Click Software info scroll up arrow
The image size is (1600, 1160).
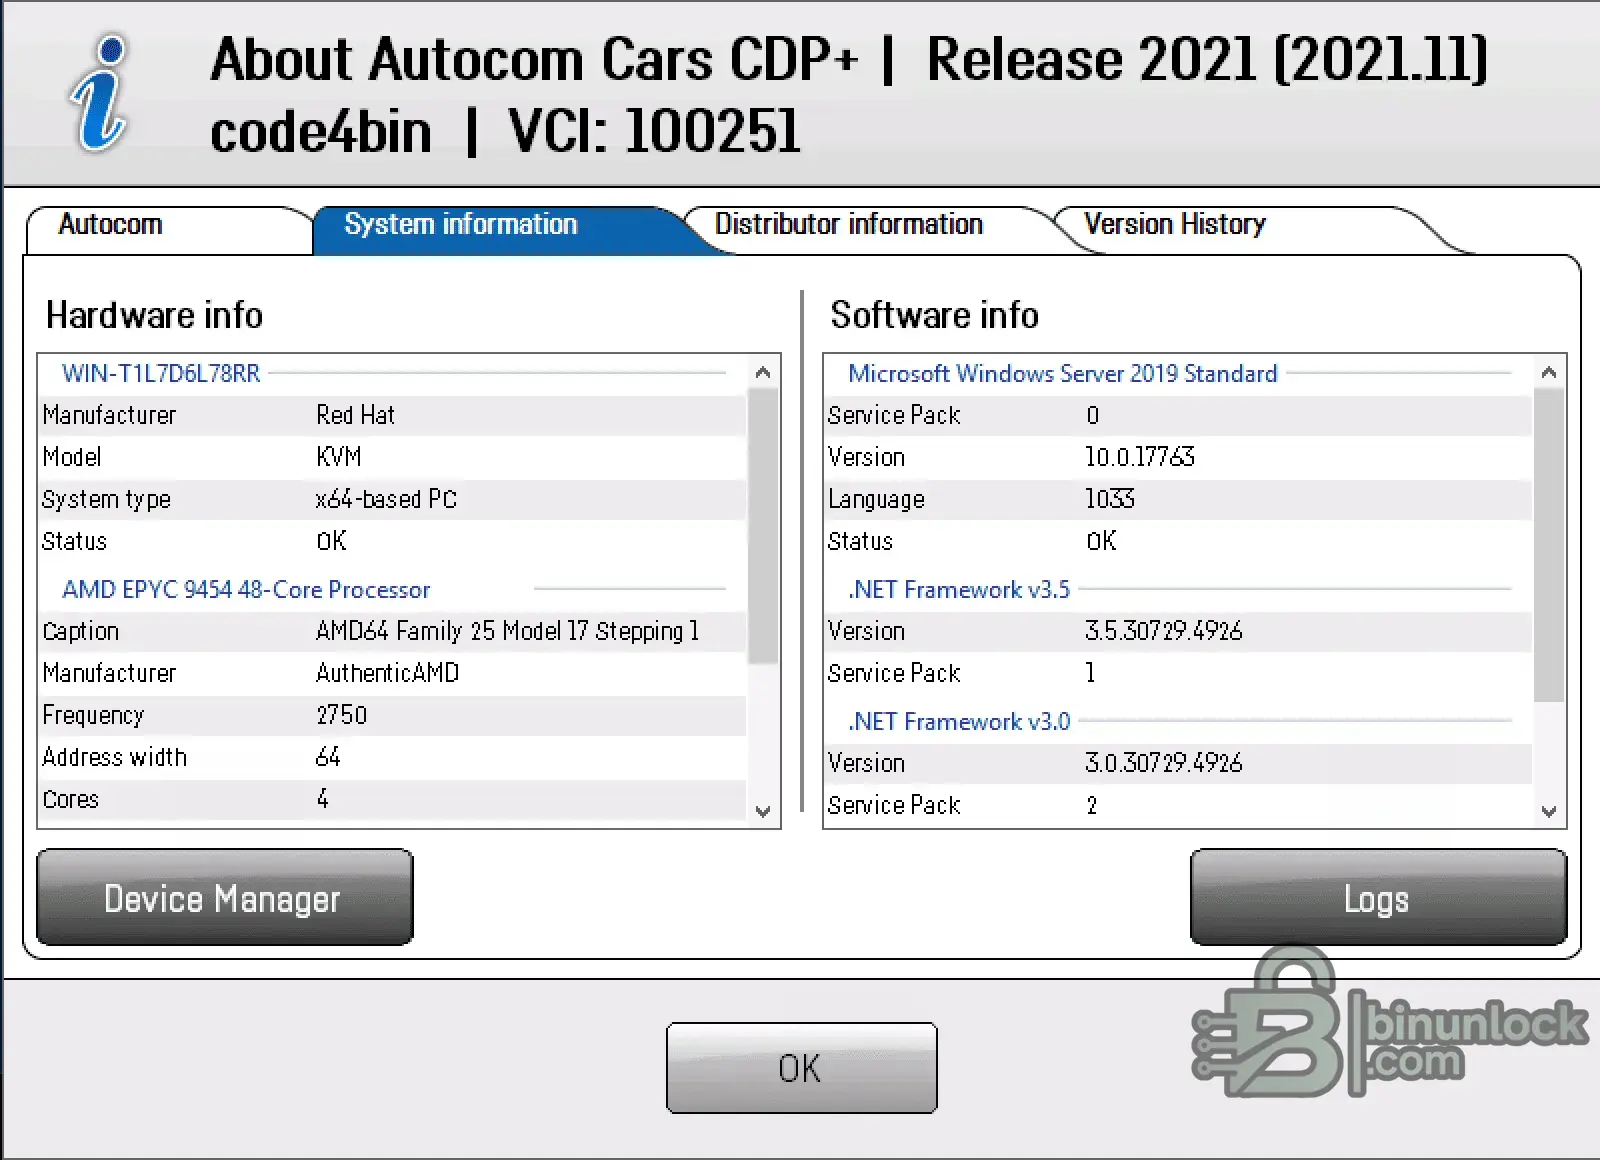tap(1549, 372)
